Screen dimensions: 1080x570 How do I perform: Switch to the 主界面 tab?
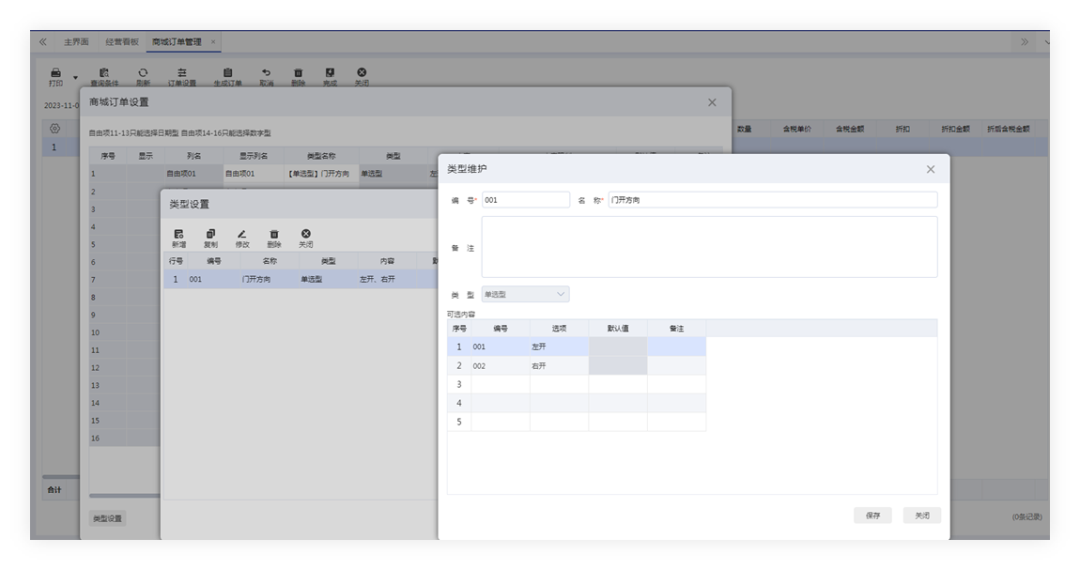[76, 42]
